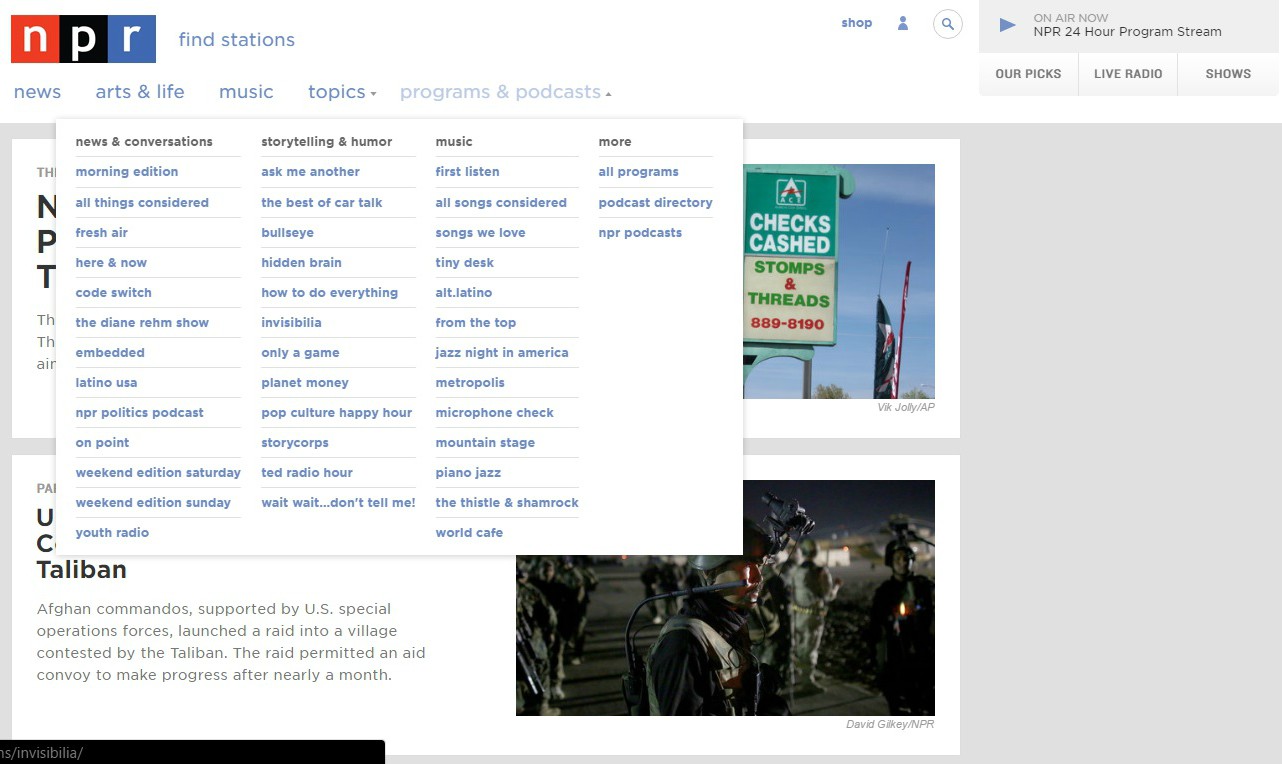Screen dimensions: 1282x764
Task: Click the Checks Cashed sign photo
Action: (x=839, y=281)
